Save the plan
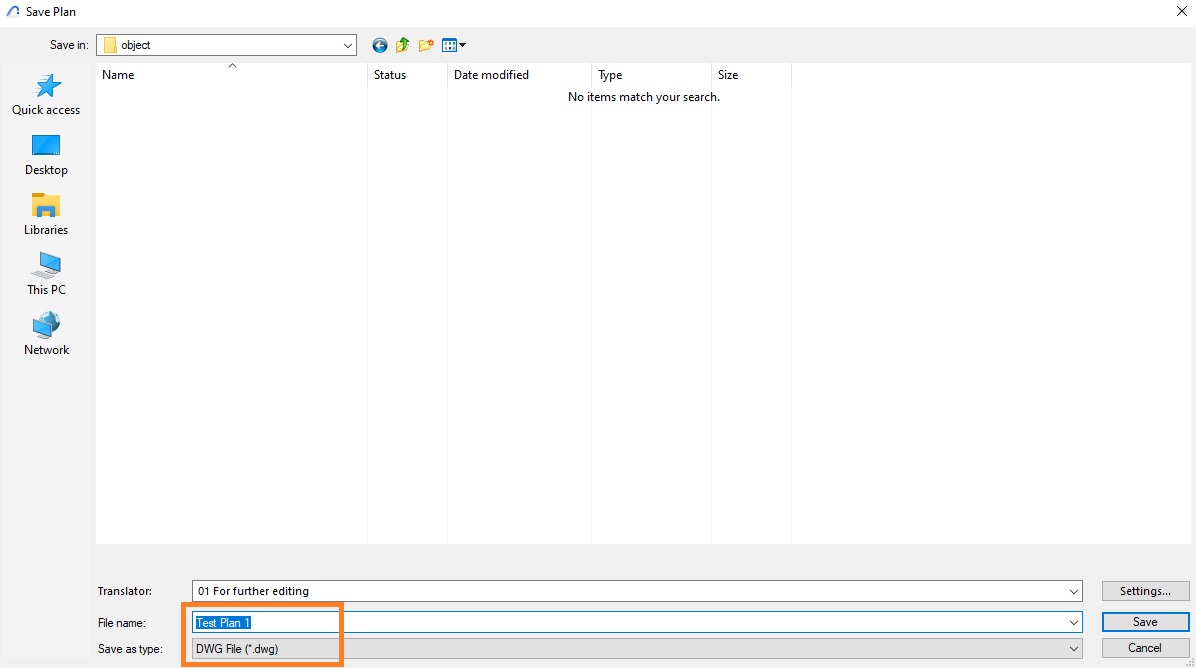This screenshot has height=668, width=1196. tap(1145, 622)
